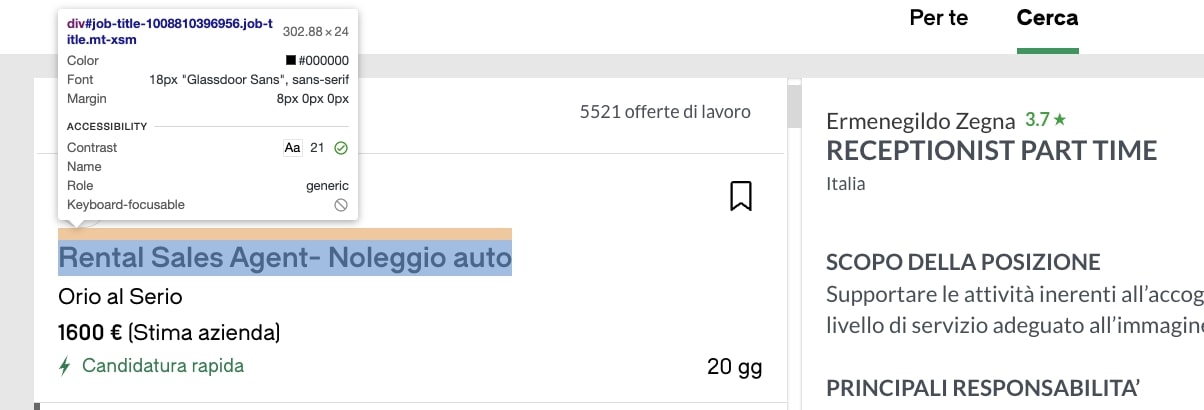
Task: Click the black #000000 color swatch
Action: tap(291, 61)
